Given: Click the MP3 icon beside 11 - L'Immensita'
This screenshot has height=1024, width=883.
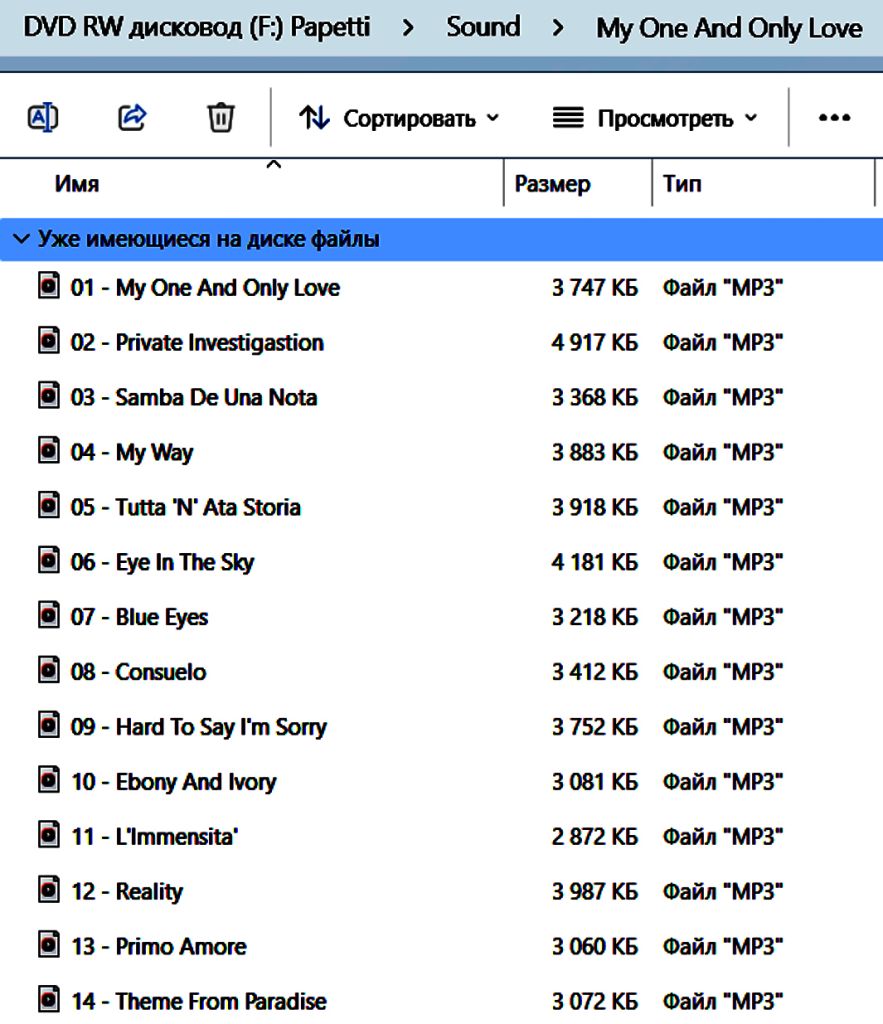Looking at the screenshot, I should click(49, 834).
